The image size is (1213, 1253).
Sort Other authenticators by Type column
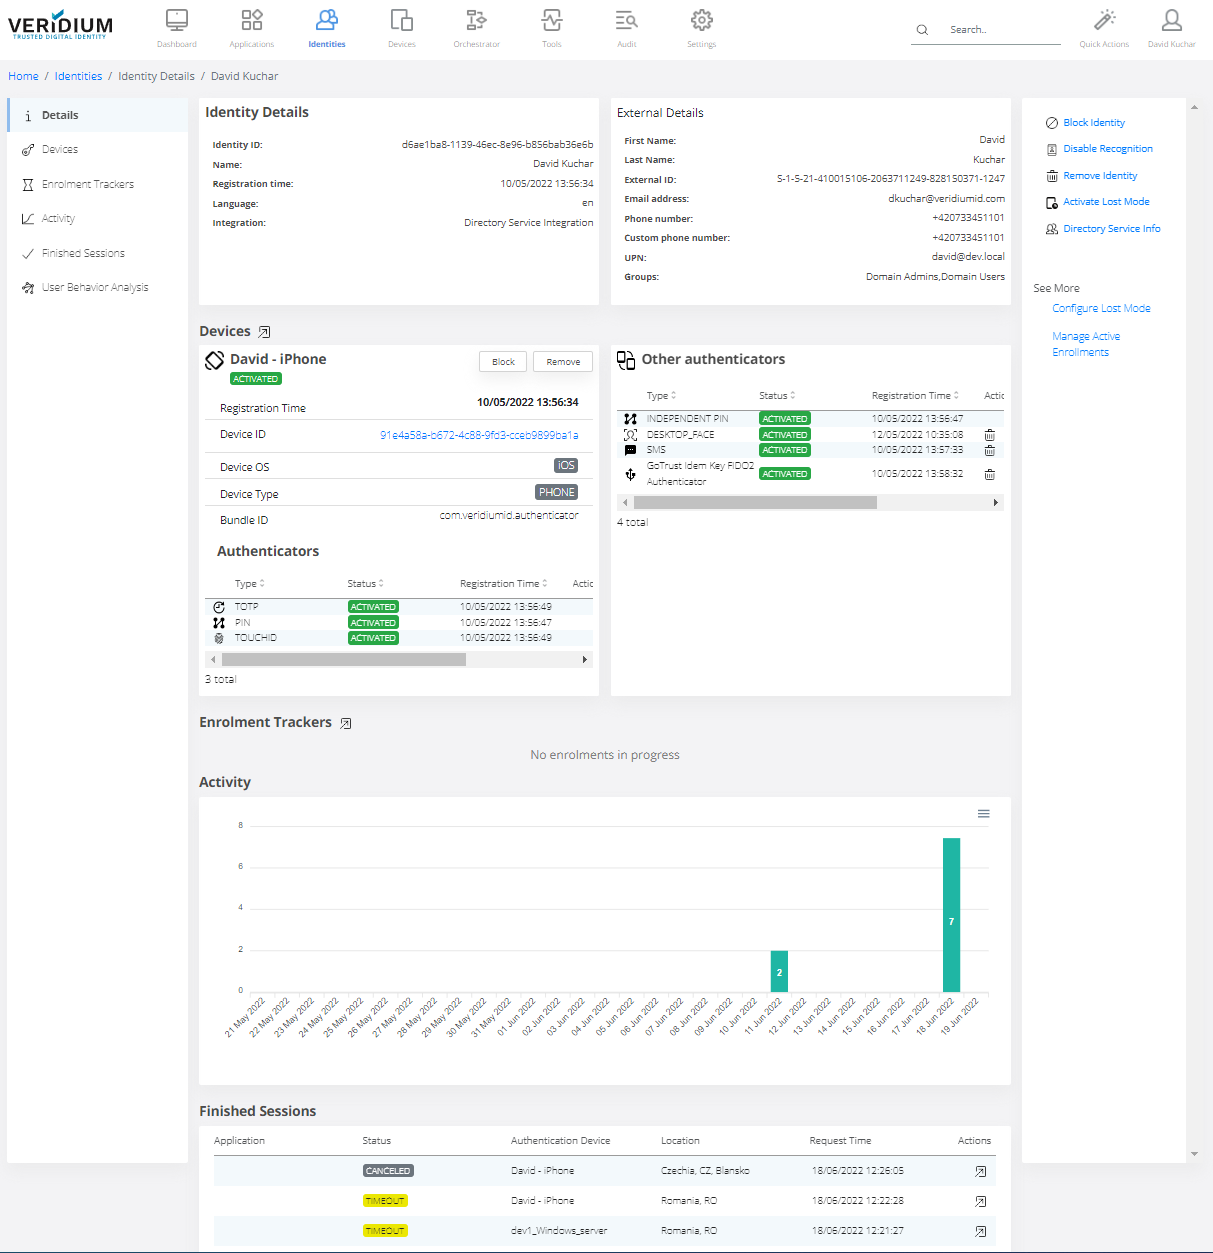(x=661, y=396)
